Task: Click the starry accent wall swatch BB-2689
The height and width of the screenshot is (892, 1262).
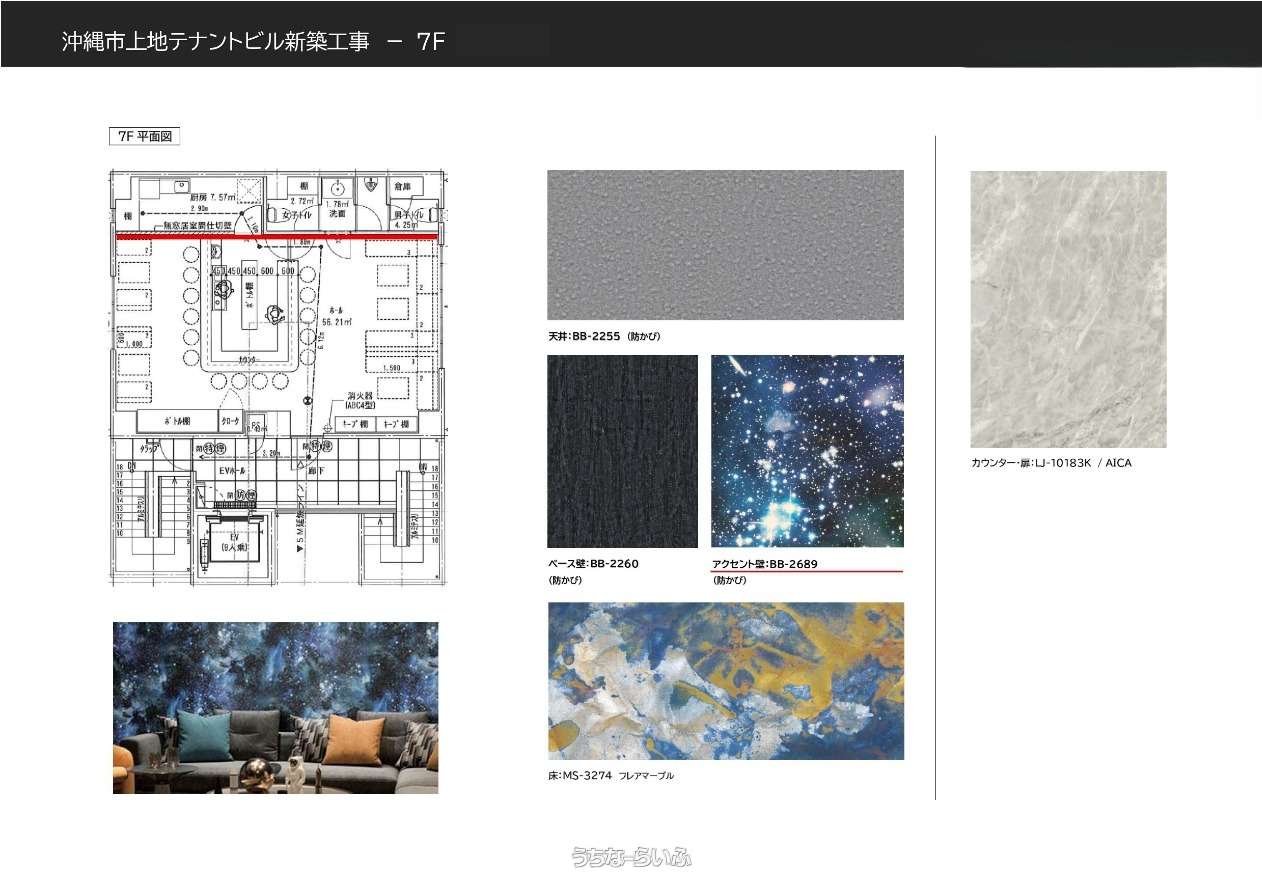Action: (x=807, y=451)
